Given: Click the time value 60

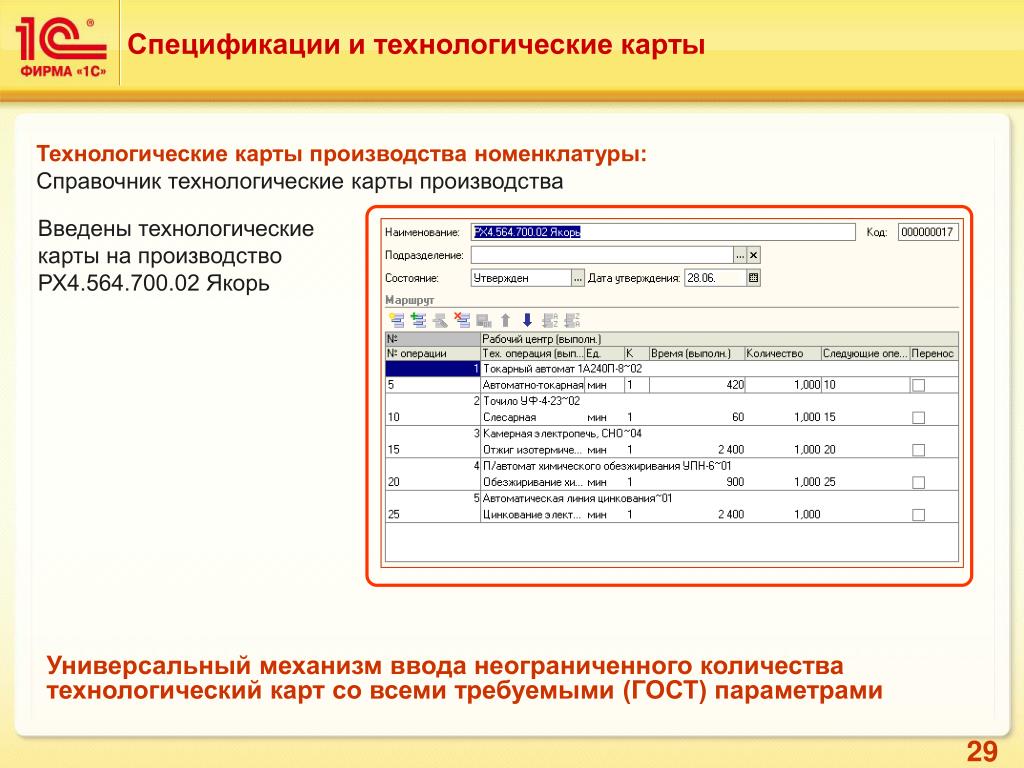Looking at the screenshot, I should 697,417.
